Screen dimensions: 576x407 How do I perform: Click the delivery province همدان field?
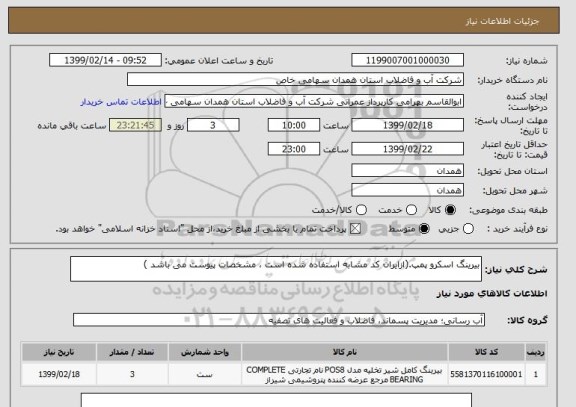407,171
